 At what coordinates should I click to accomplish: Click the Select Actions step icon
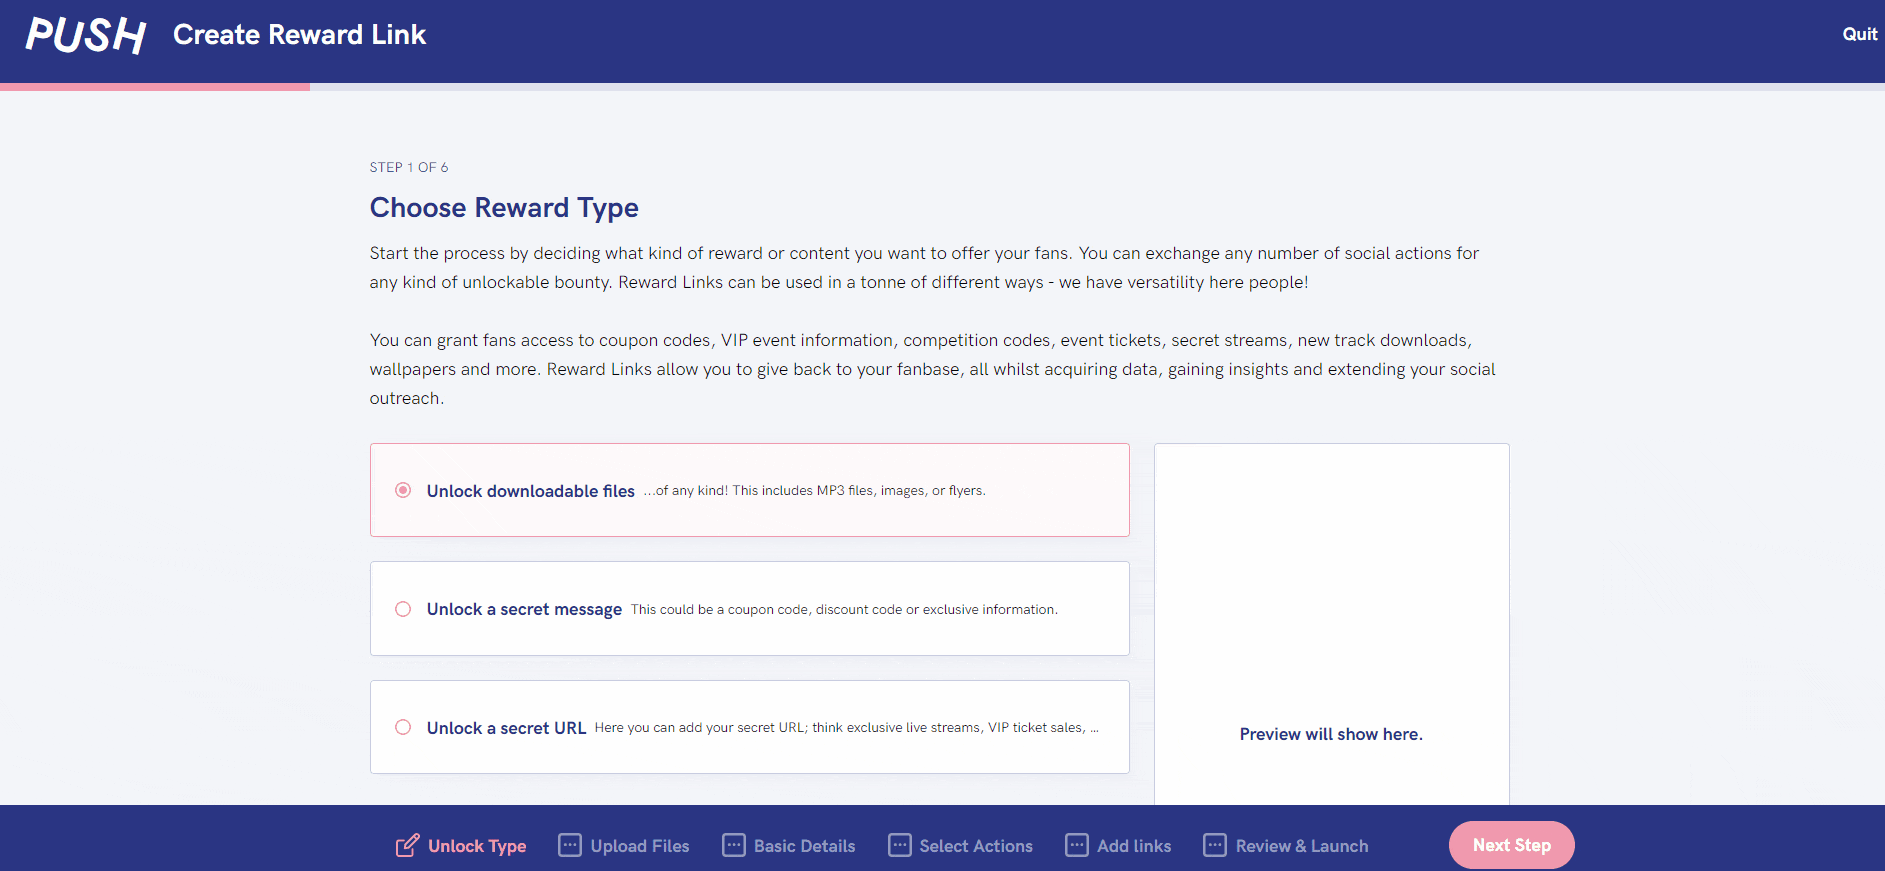pyautogui.click(x=900, y=845)
